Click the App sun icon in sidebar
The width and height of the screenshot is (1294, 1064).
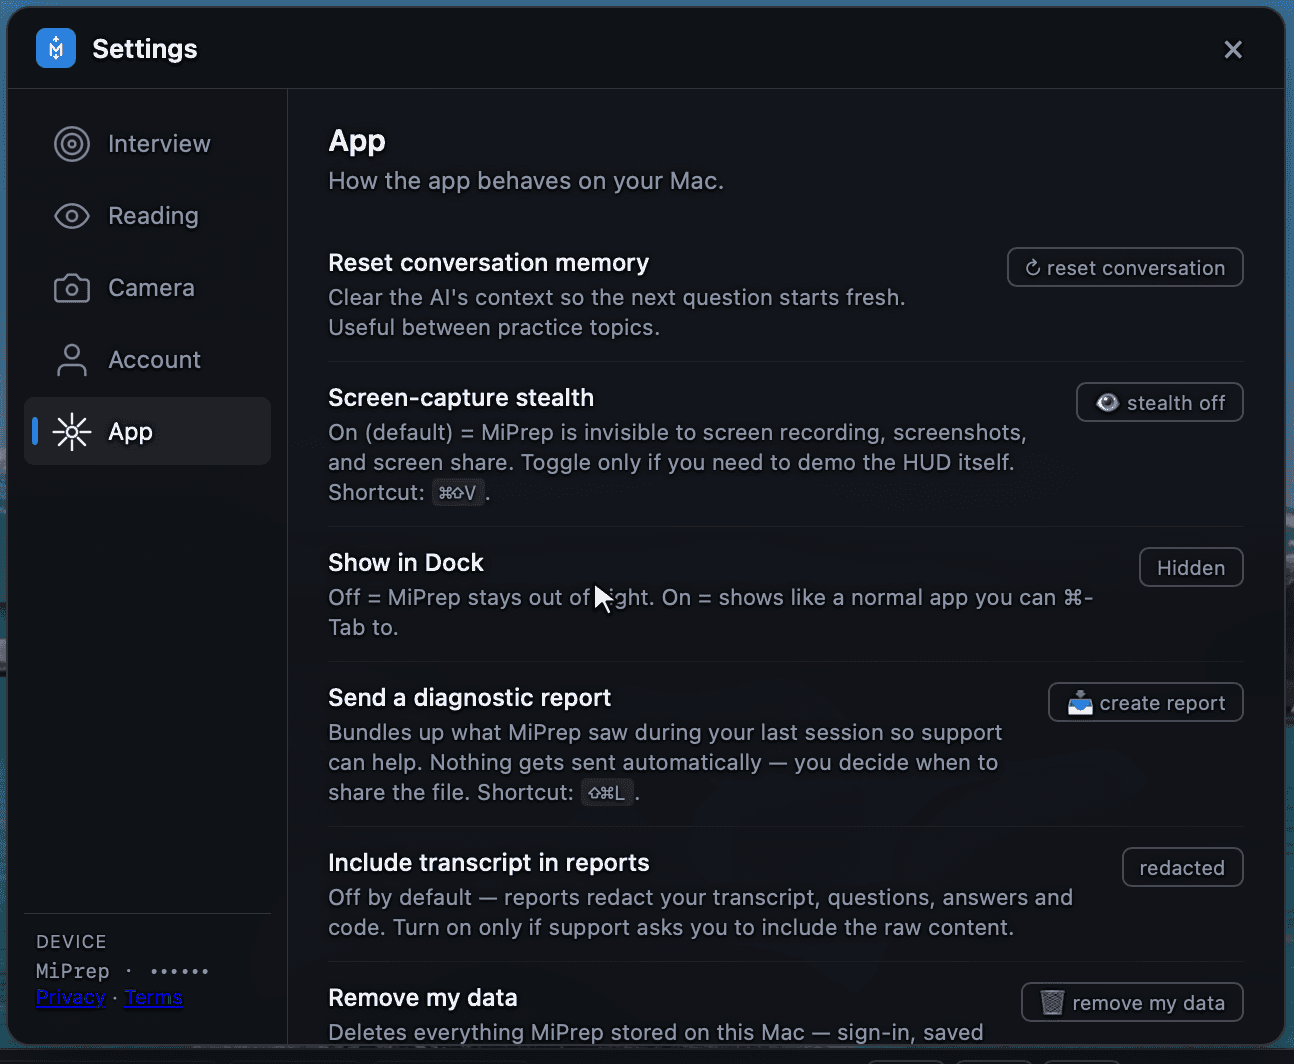coord(72,432)
